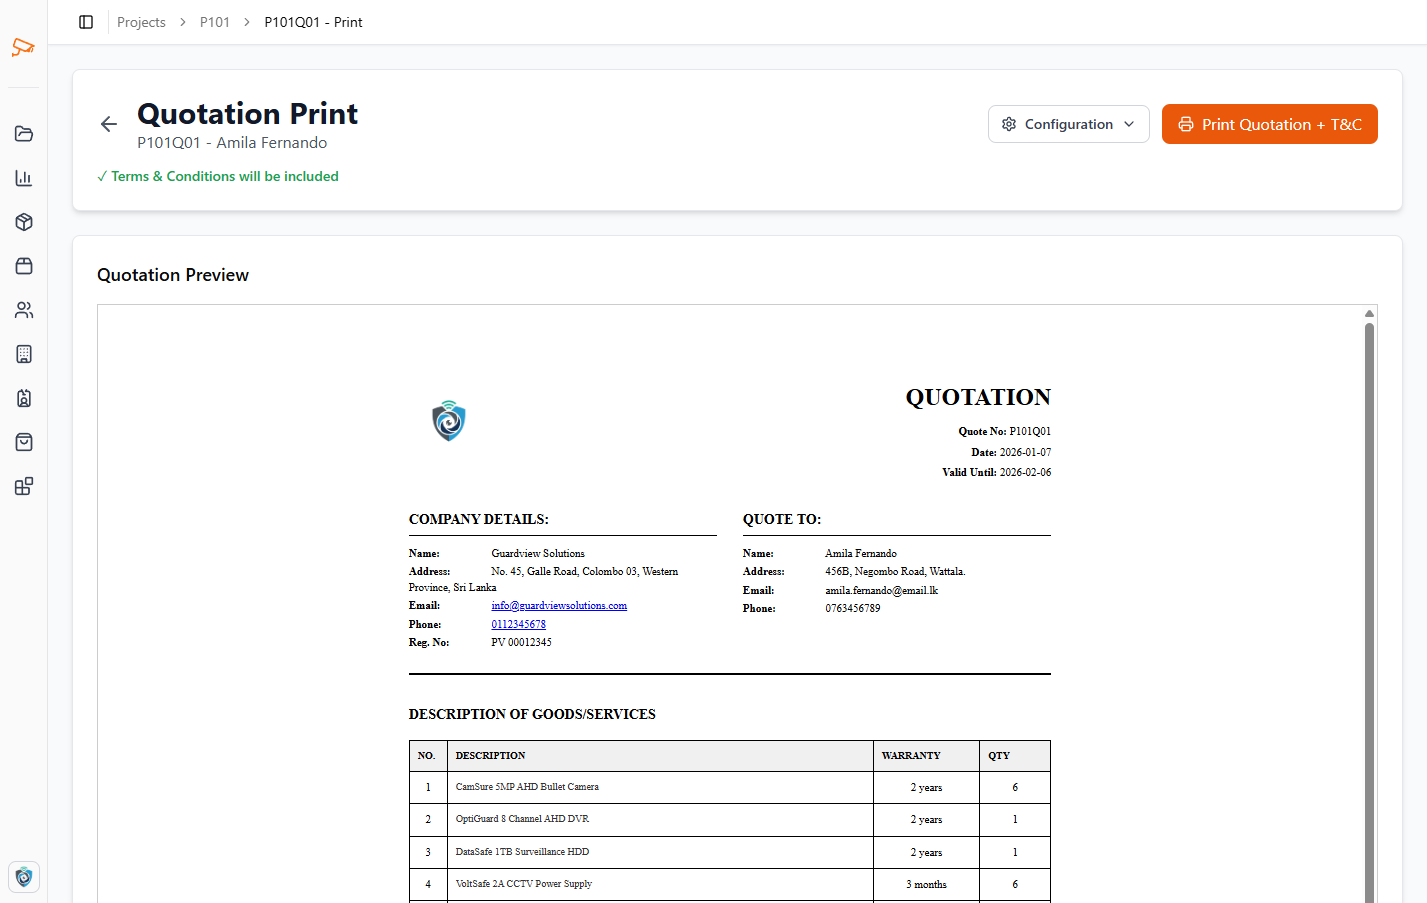Viewport: 1427px width, 903px height.
Task: Navigate to P101 breadcrumb item
Action: [215, 22]
